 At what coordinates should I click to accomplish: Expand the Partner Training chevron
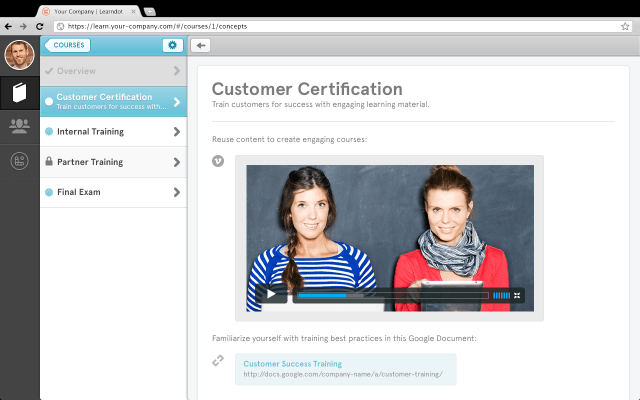176,161
